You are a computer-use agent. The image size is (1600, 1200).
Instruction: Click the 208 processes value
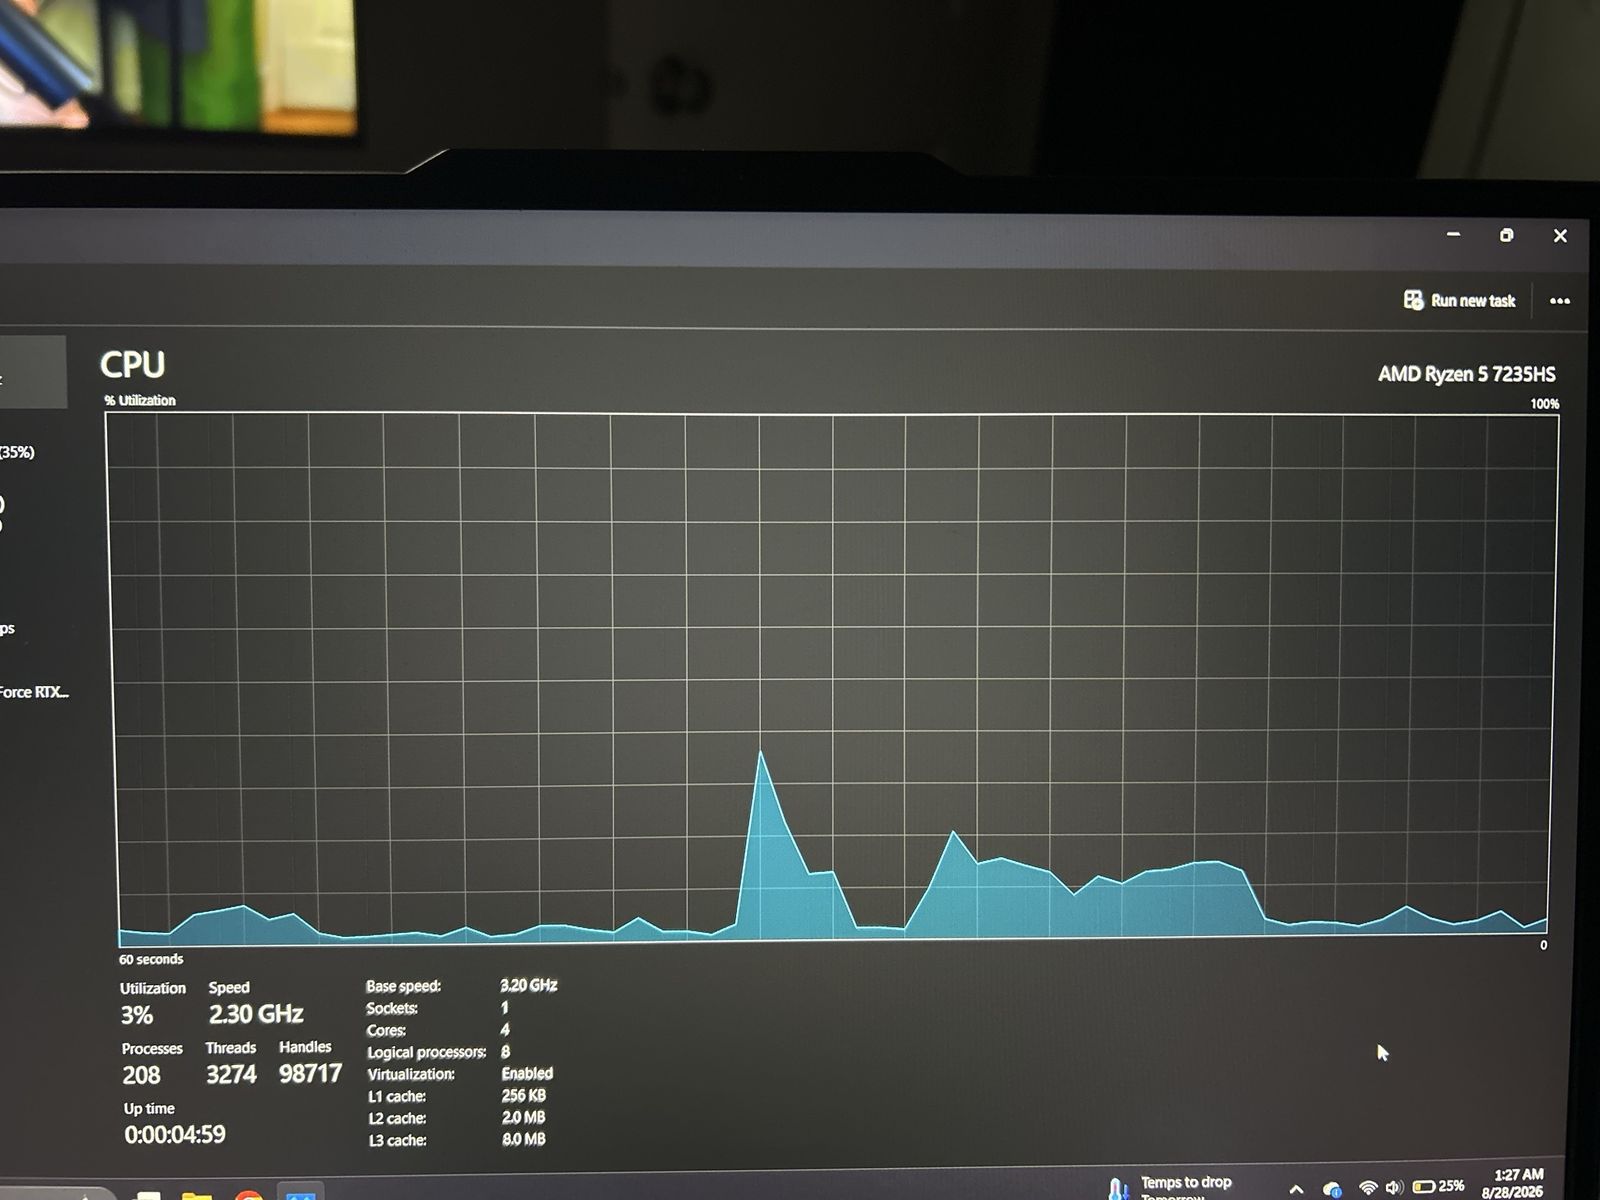click(141, 1075)
